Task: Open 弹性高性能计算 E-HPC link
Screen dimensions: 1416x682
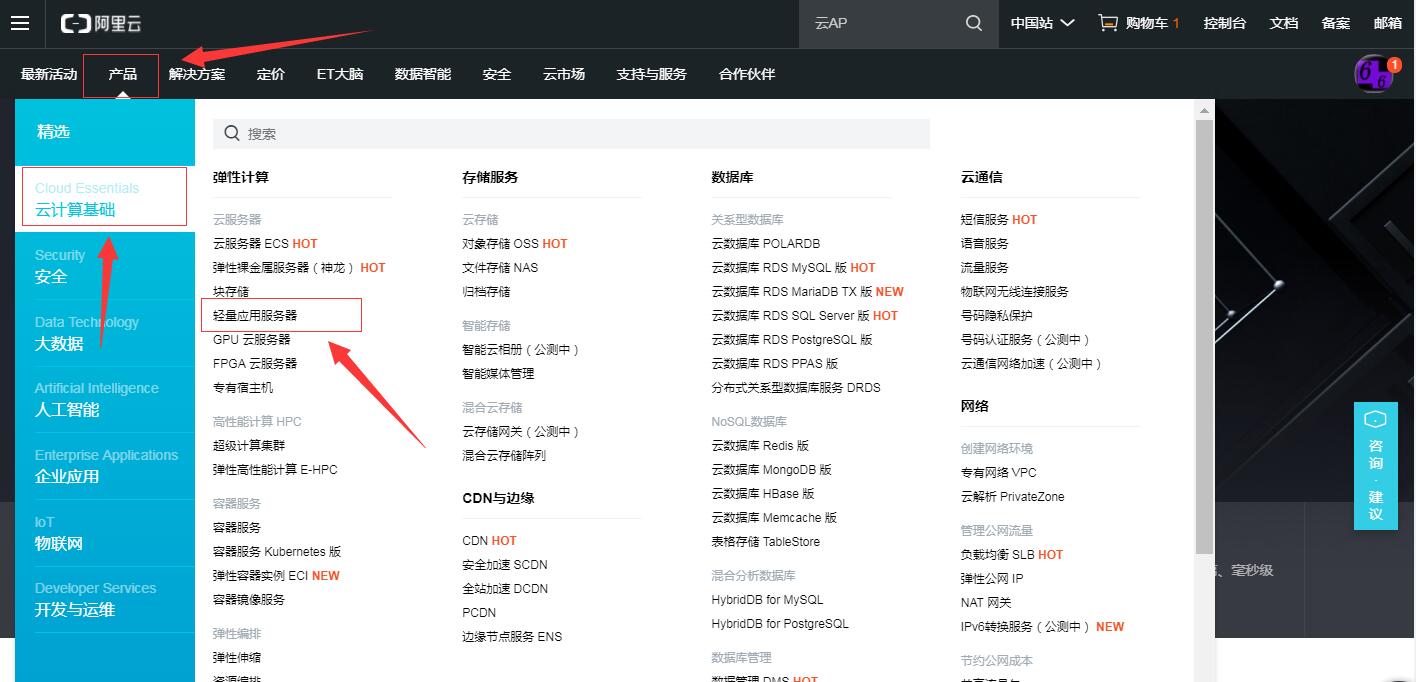Action: (275, 469)
